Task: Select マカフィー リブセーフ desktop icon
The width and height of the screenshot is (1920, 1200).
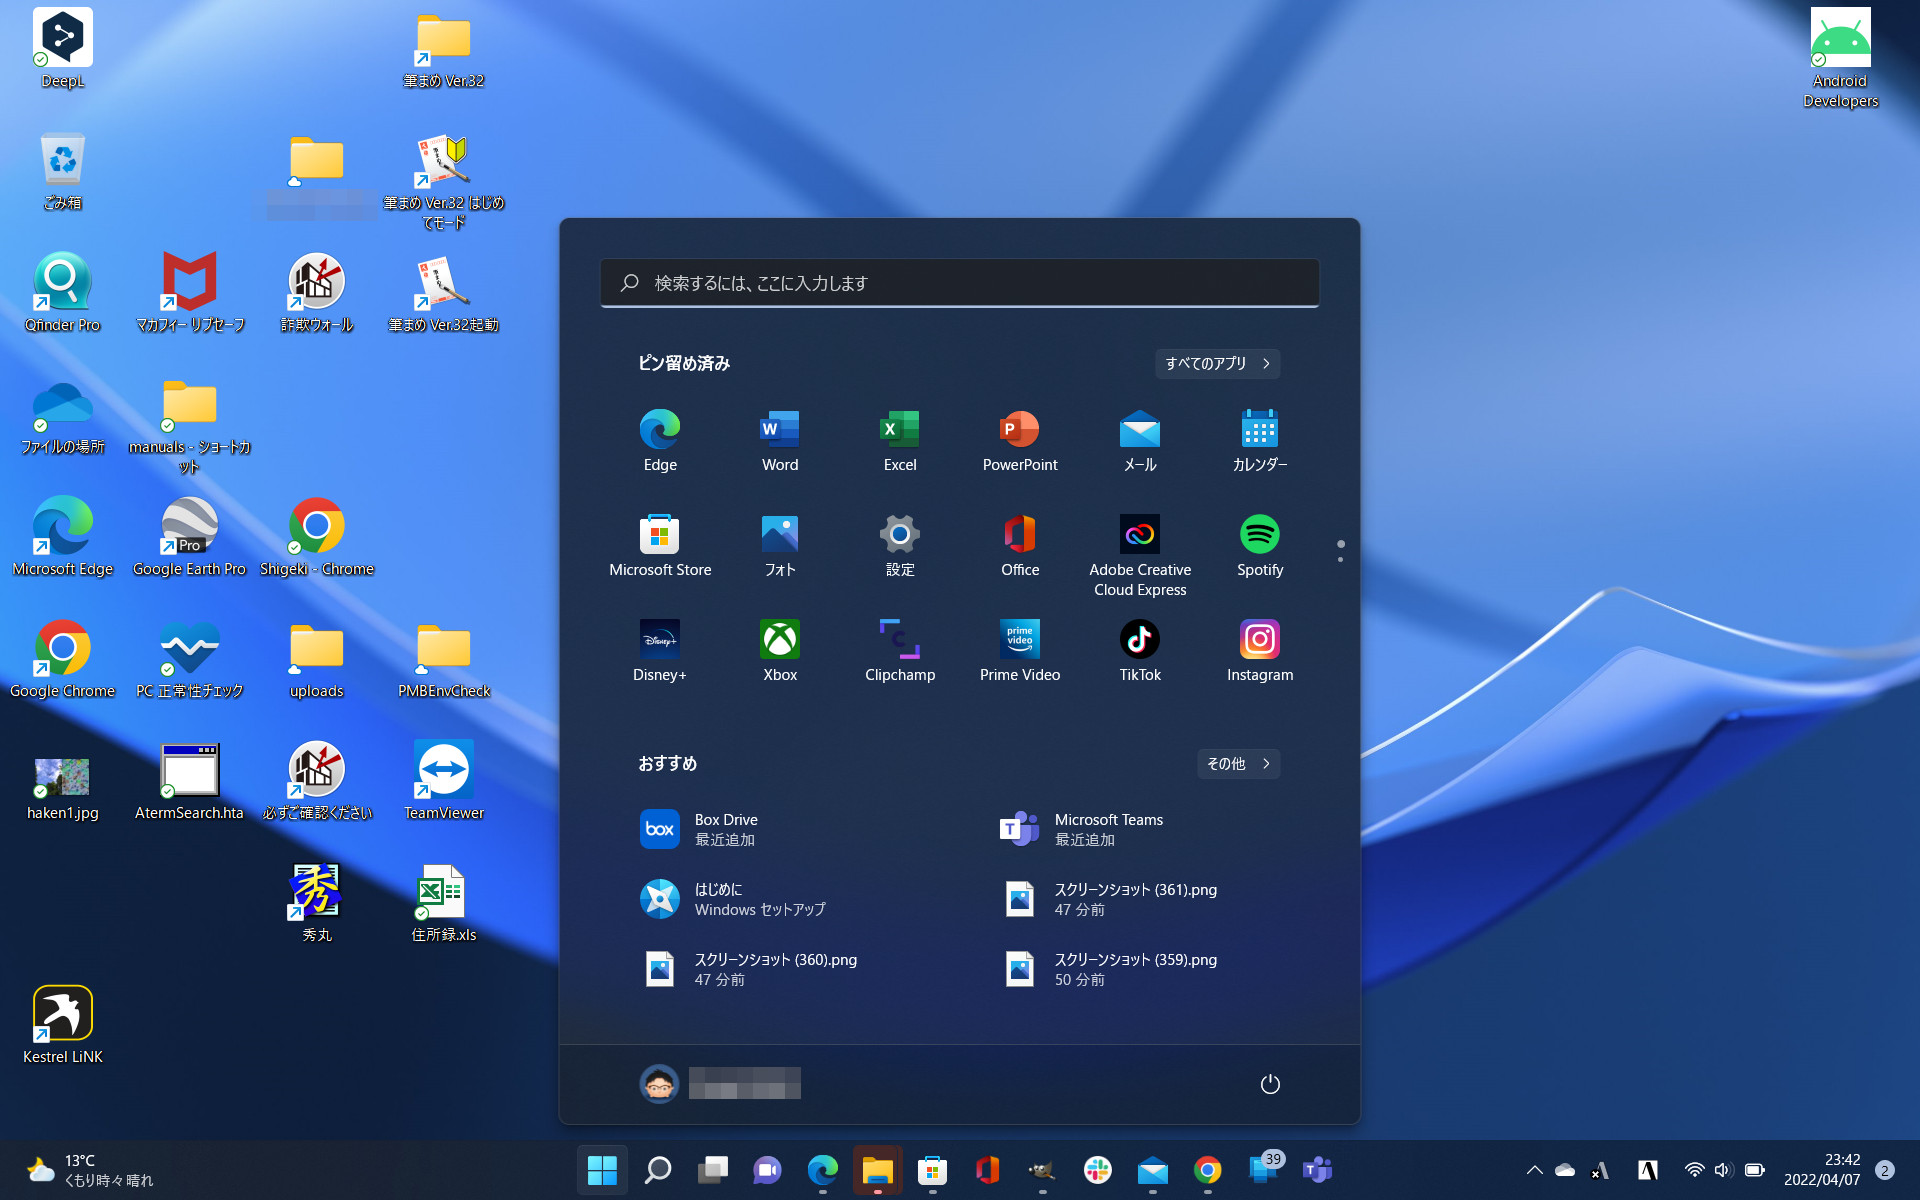Action: (x=190, y=293)
